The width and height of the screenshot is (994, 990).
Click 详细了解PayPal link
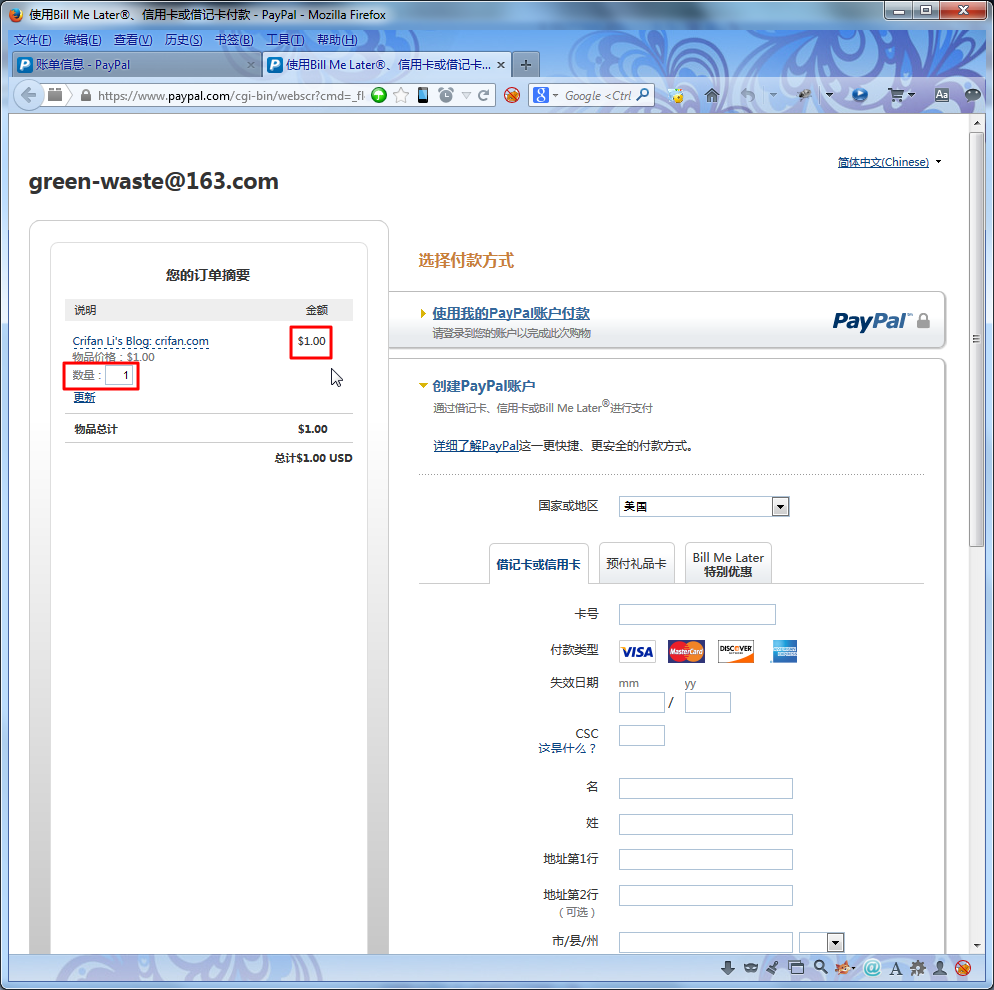[x=476, y=446]
